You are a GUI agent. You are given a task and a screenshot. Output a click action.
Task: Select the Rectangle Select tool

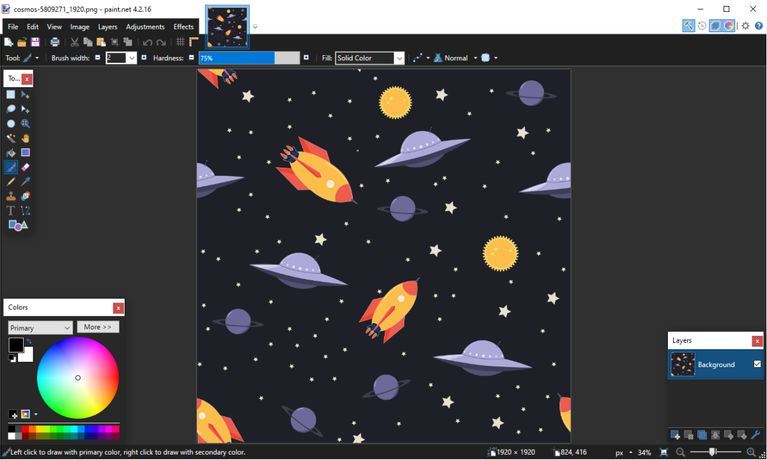point(11,95)
